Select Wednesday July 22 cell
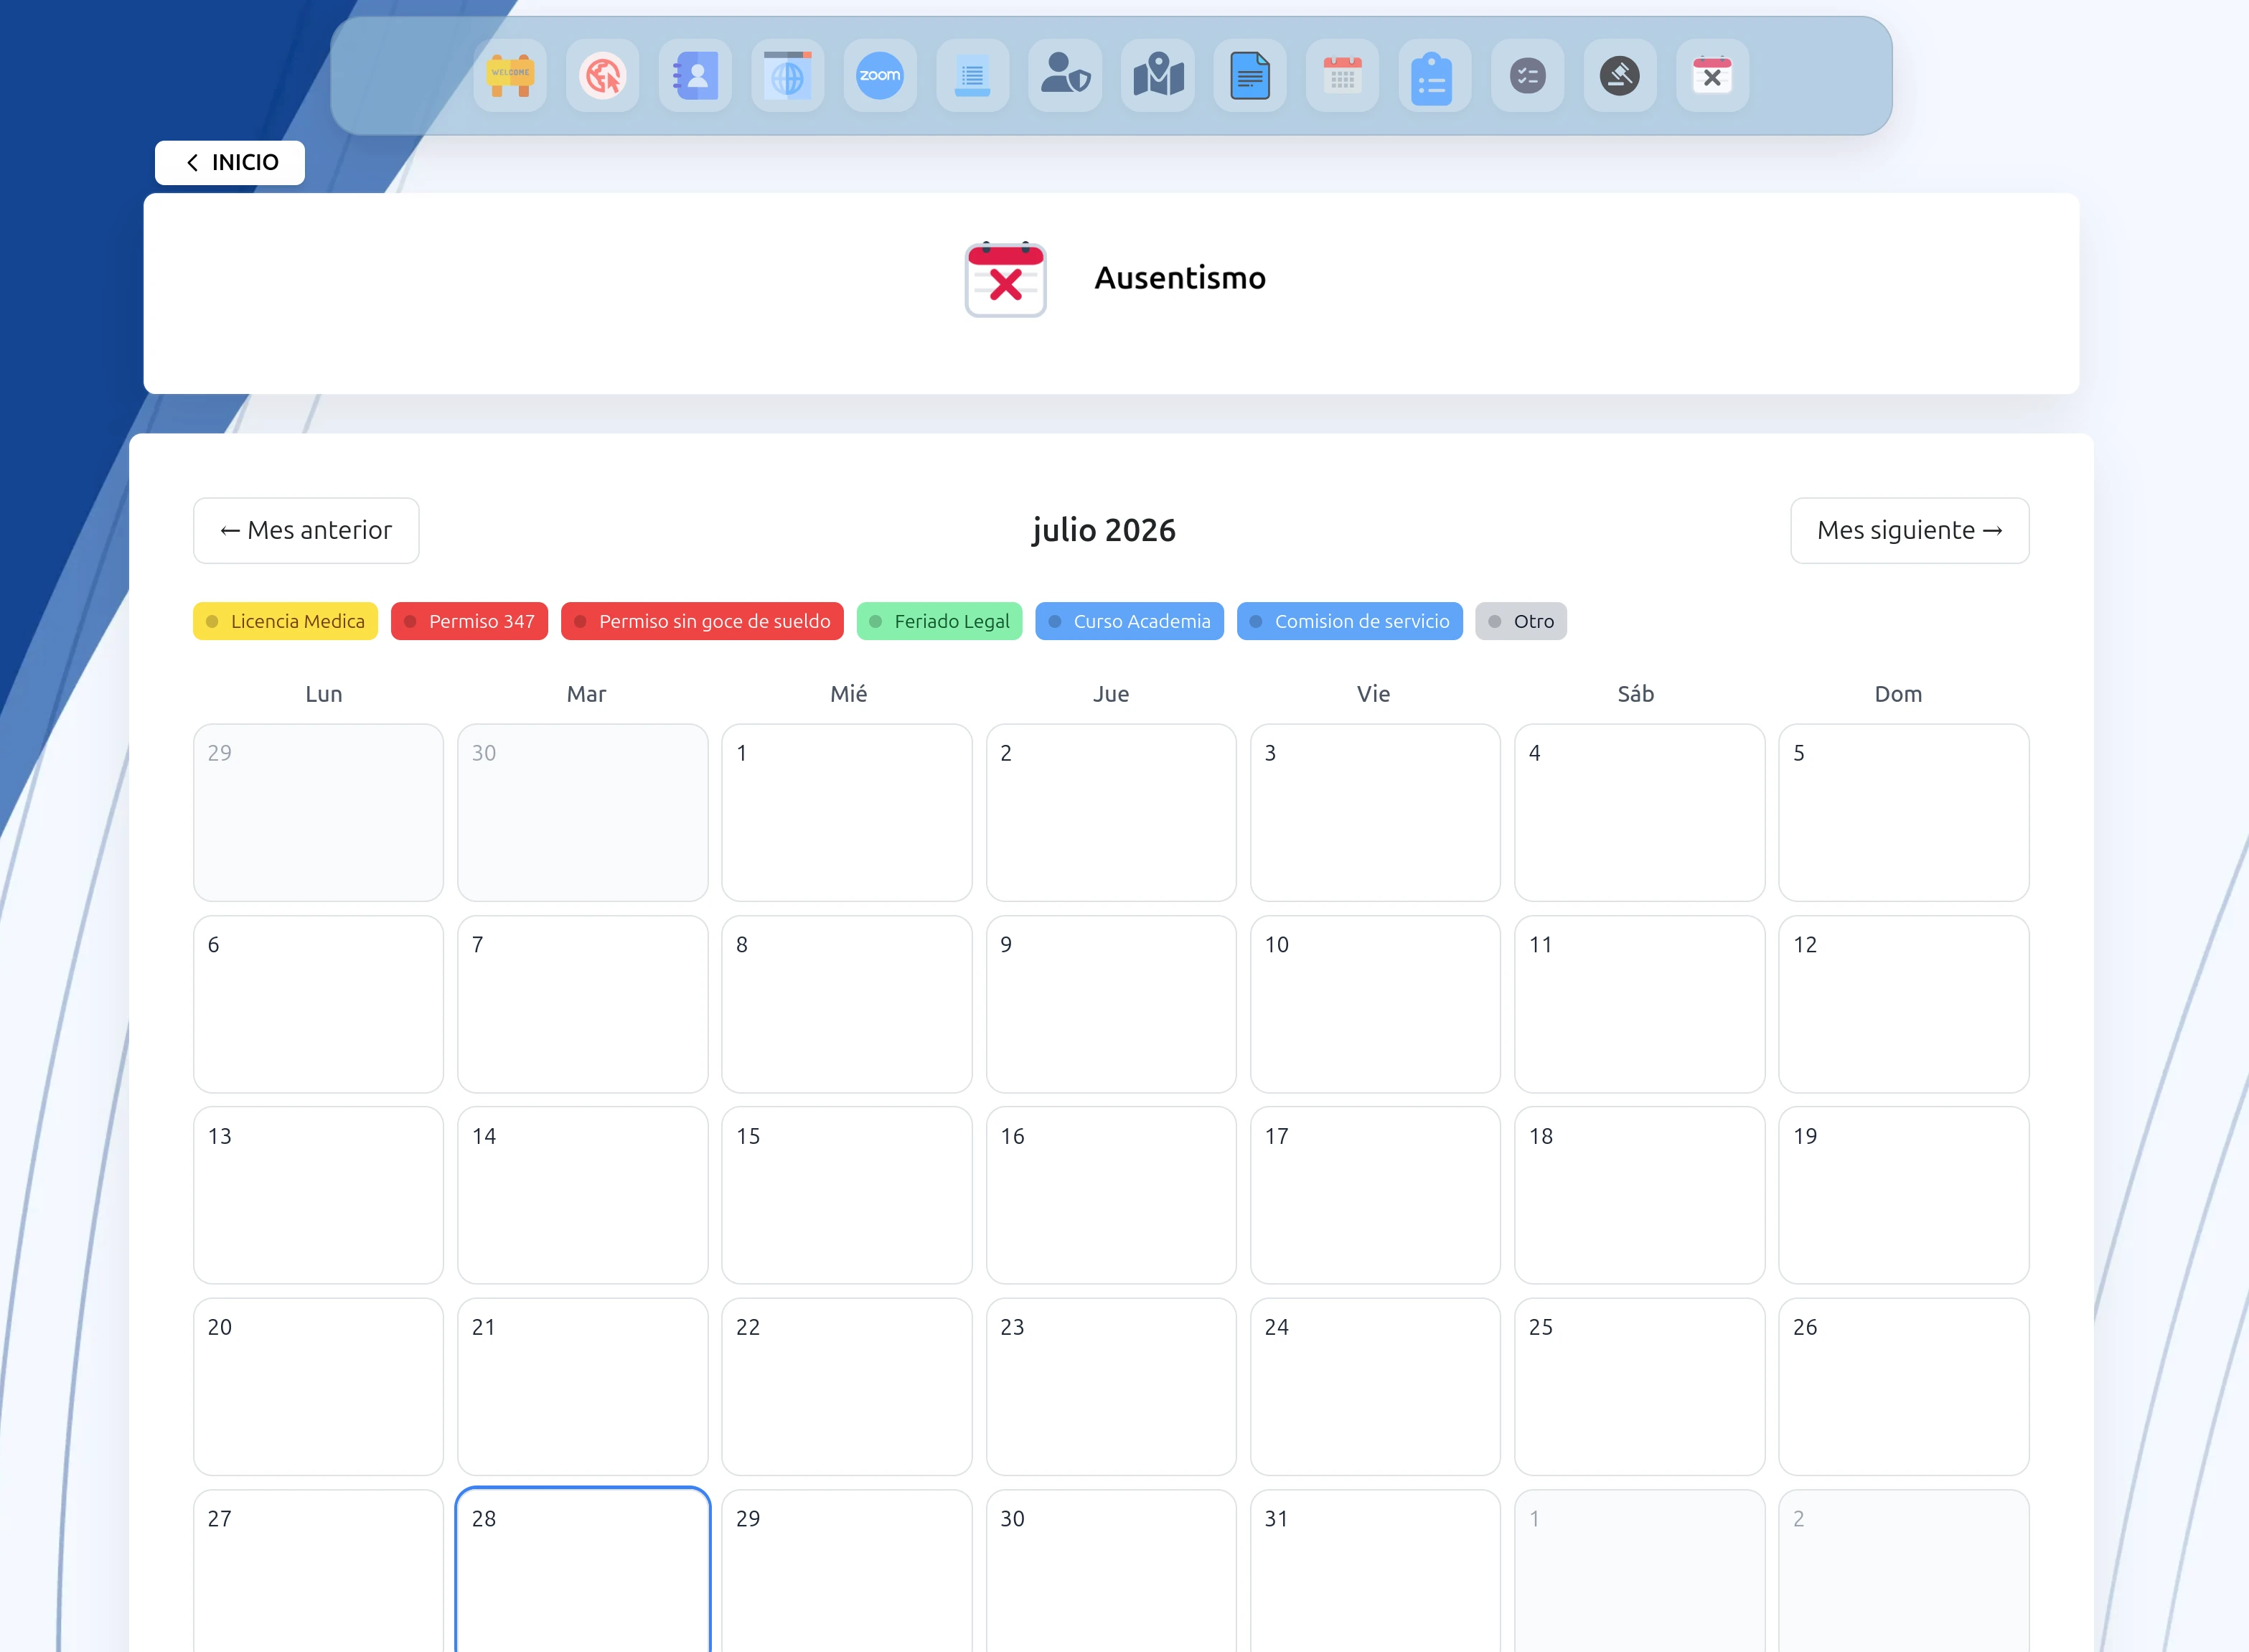The image size is (2249, 1652). [x=847, y=1387]
